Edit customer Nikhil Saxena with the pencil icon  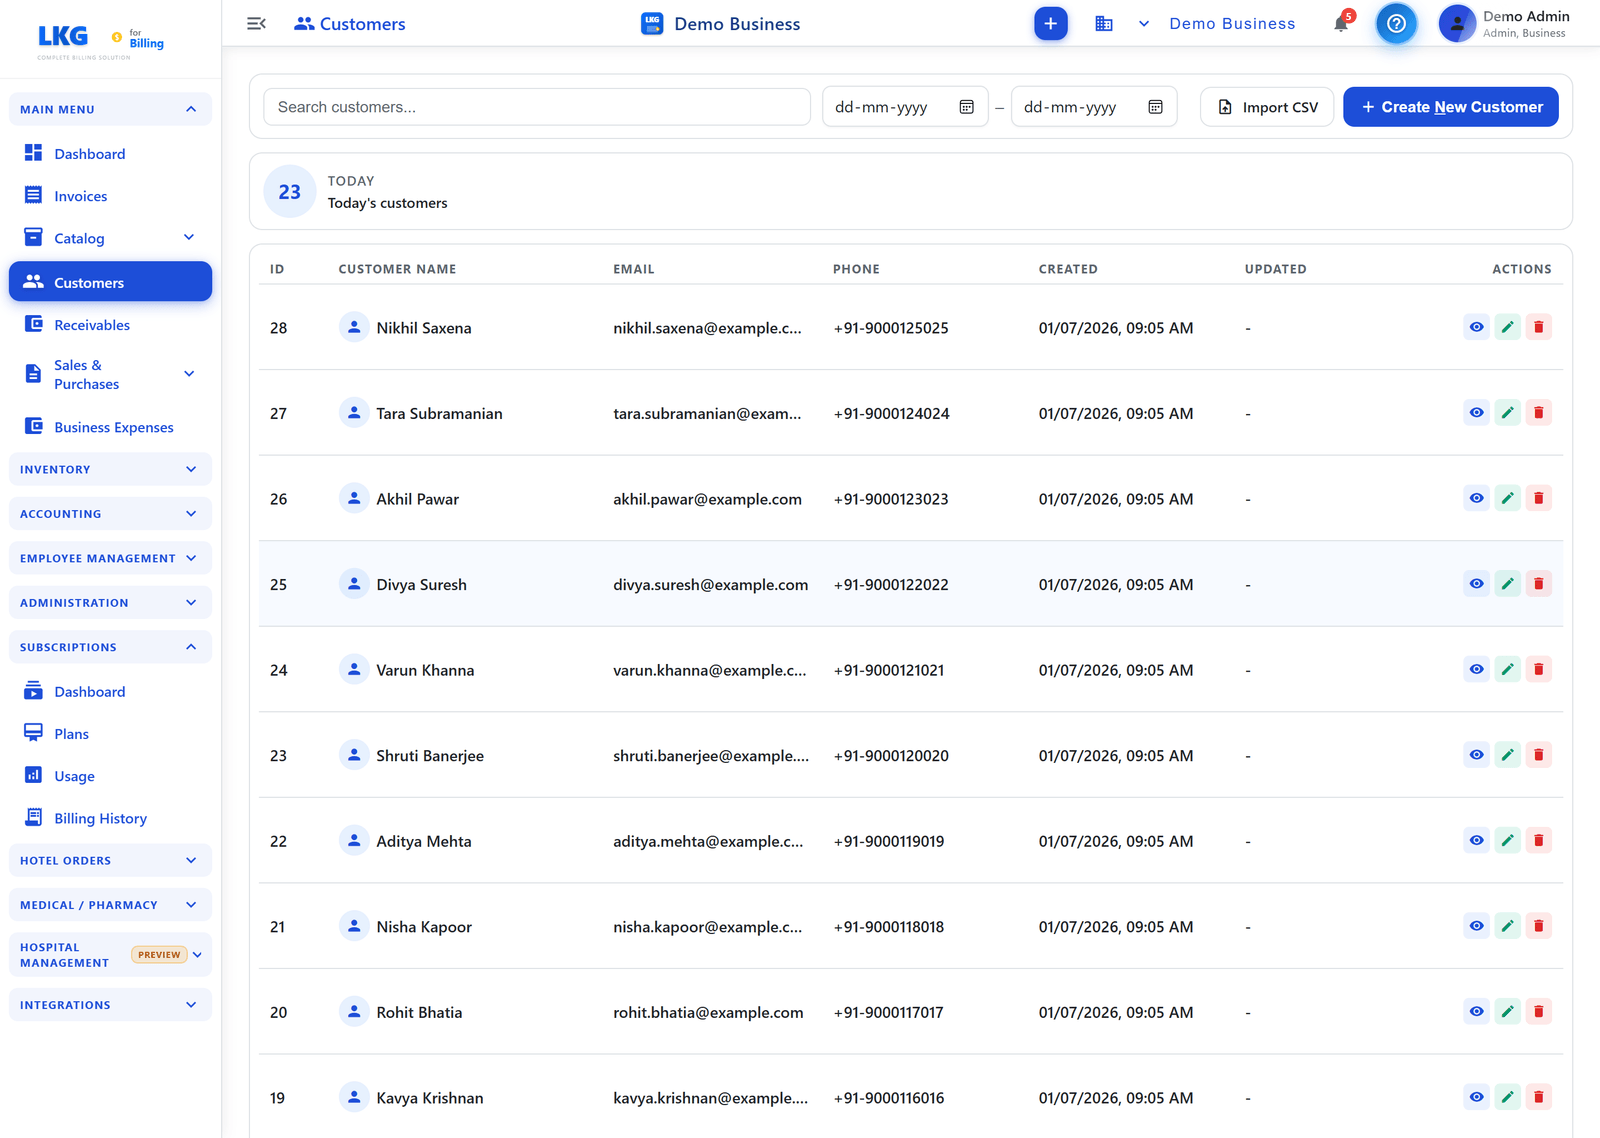point(1507,327)
